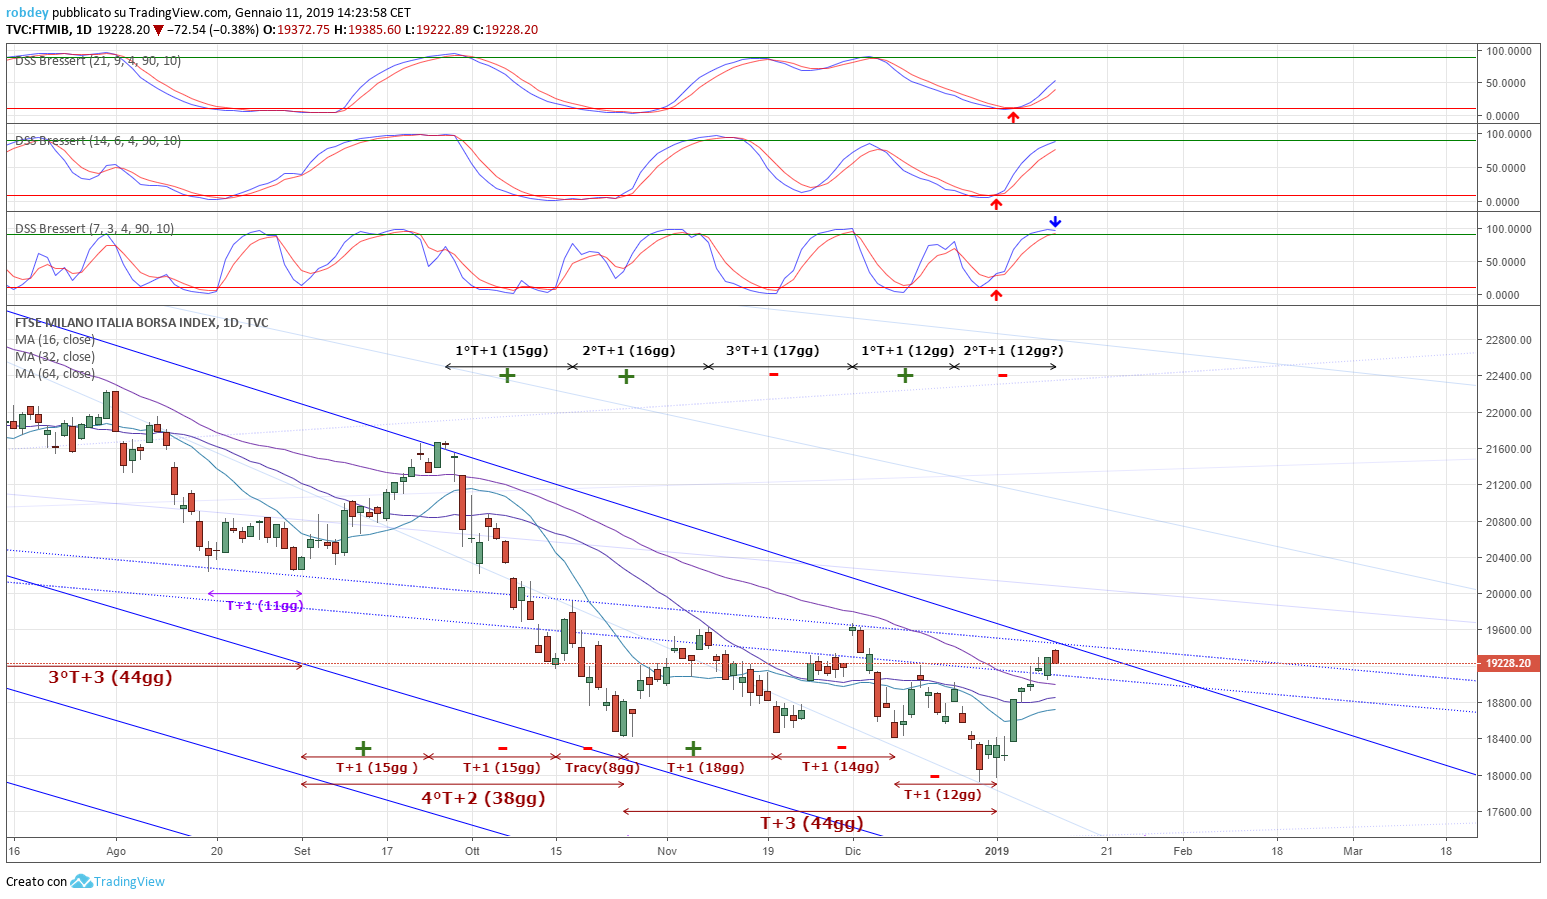Select the purple T+1 (11gg) annotation
Viewport: 1547px width, 899px height.
[x=265, y=606]
